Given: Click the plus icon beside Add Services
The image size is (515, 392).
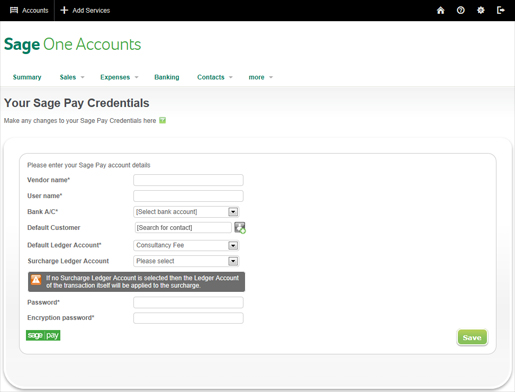Looking at the screenshot, I should coord(64,10).
